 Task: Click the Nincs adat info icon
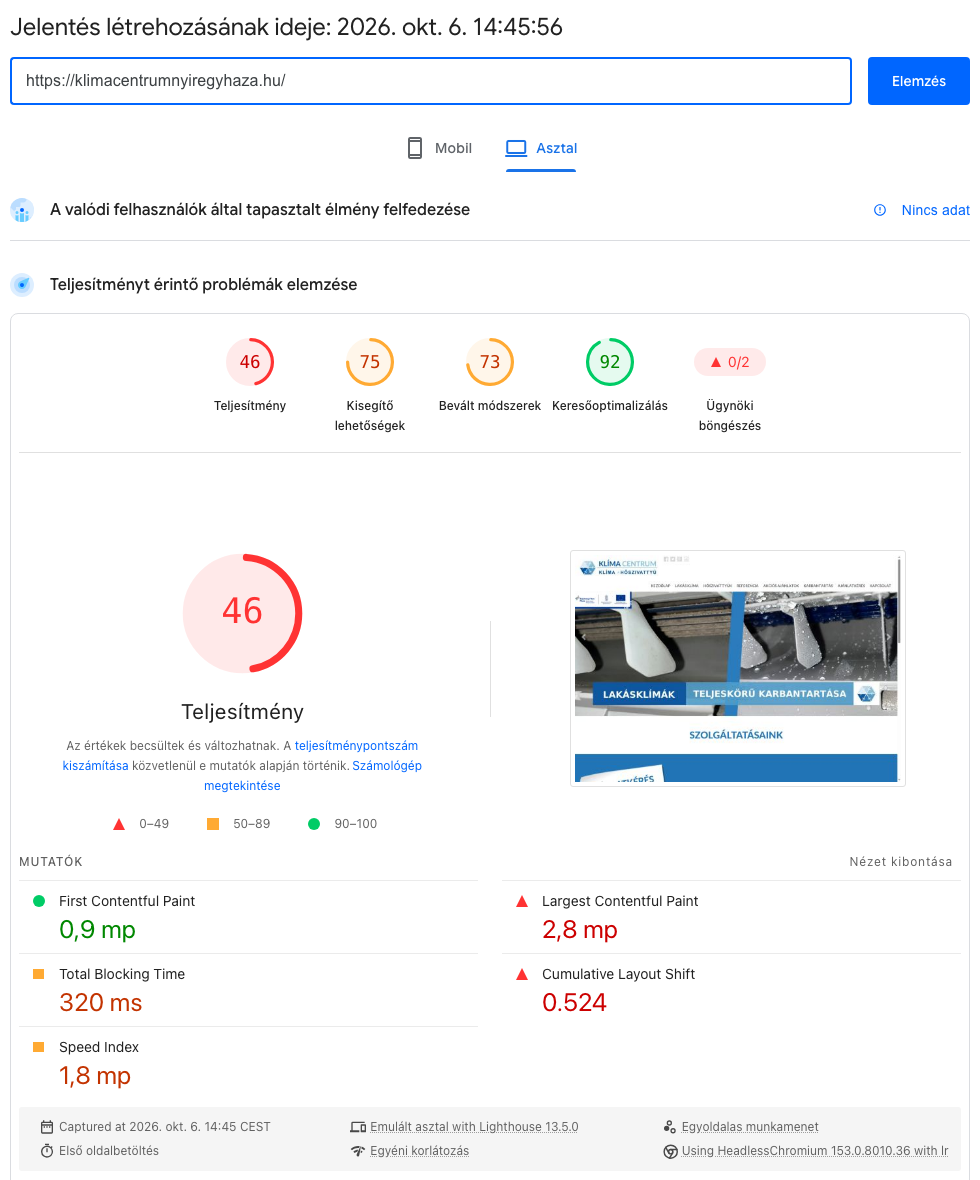tap(880, 210)
